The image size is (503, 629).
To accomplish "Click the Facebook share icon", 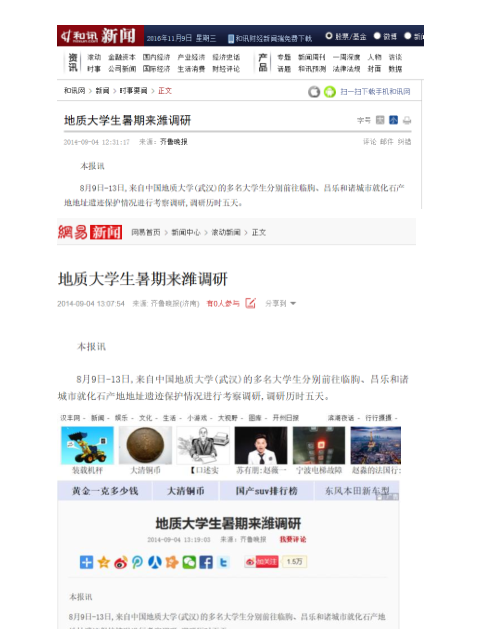I will click(x=206, y=562).
